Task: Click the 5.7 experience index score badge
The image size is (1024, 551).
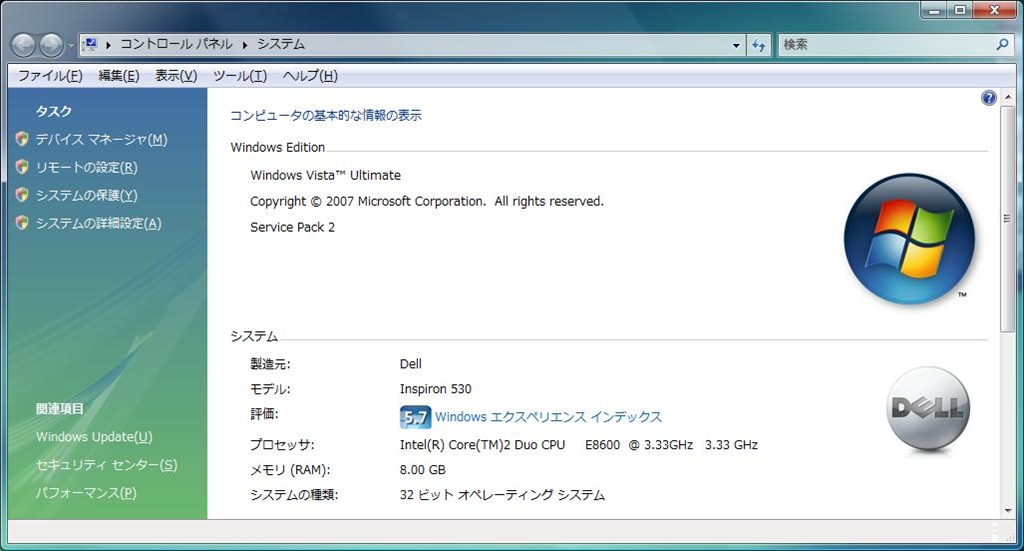Action: click(415, 417)
